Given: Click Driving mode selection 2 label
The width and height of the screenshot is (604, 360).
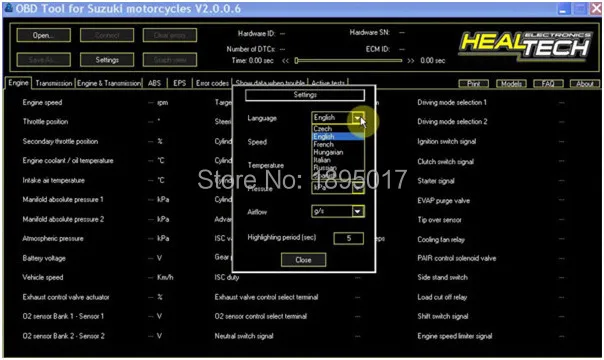Looking at the screenshot, I should click(x=452, y=122).
